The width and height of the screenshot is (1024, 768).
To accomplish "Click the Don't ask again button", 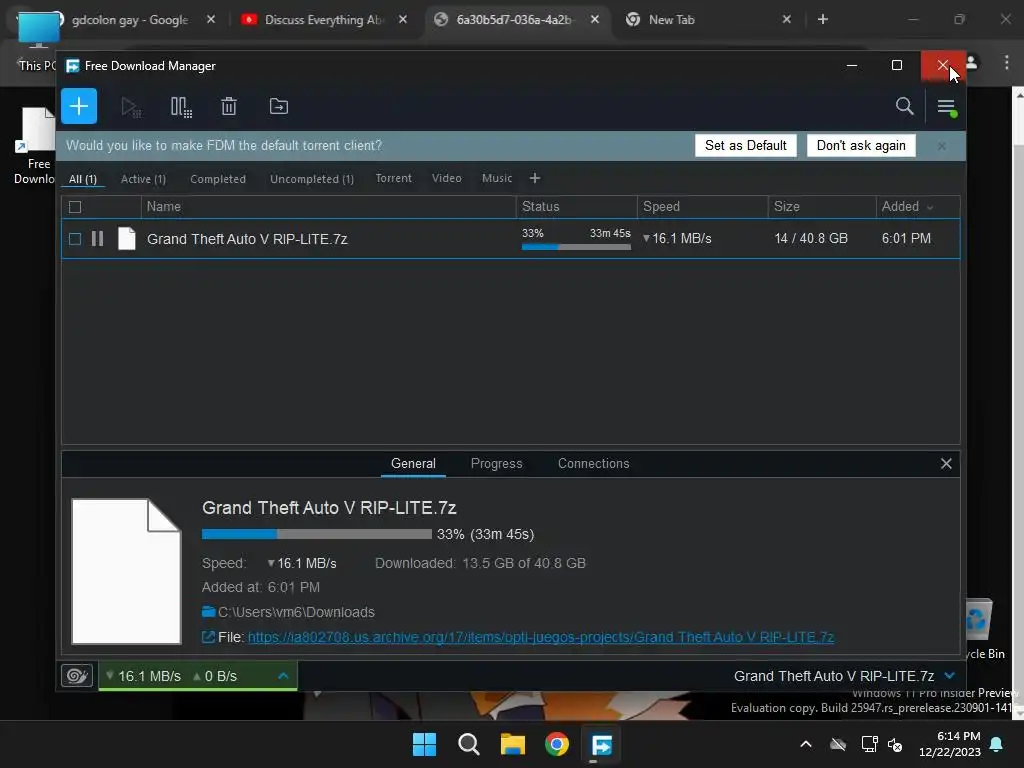I will (861, 146).
